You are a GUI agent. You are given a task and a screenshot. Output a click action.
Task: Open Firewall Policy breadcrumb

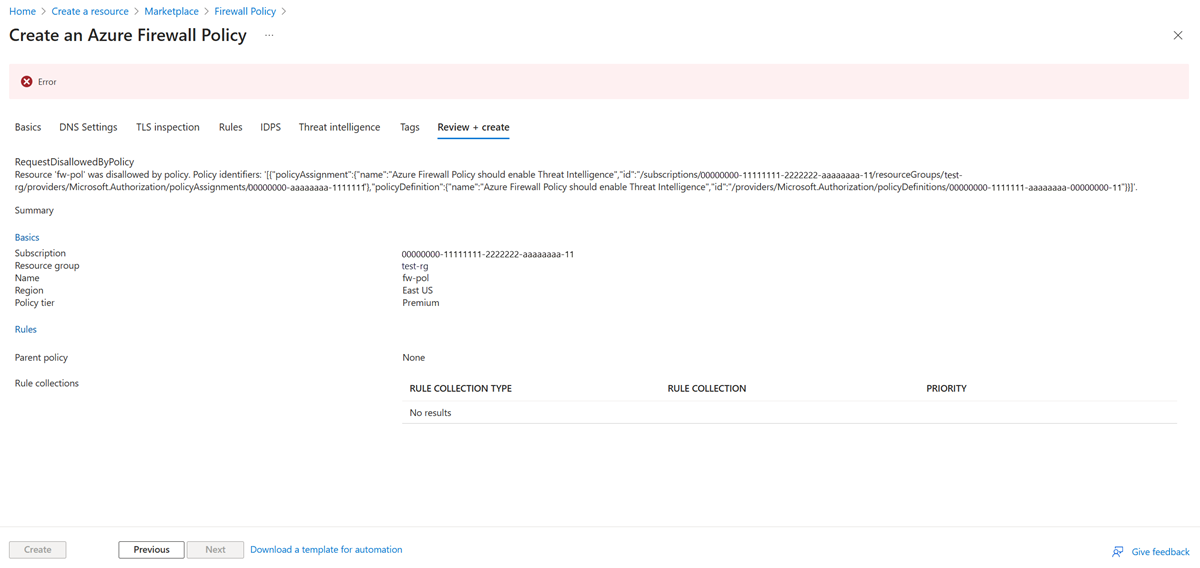coord(245,11)
